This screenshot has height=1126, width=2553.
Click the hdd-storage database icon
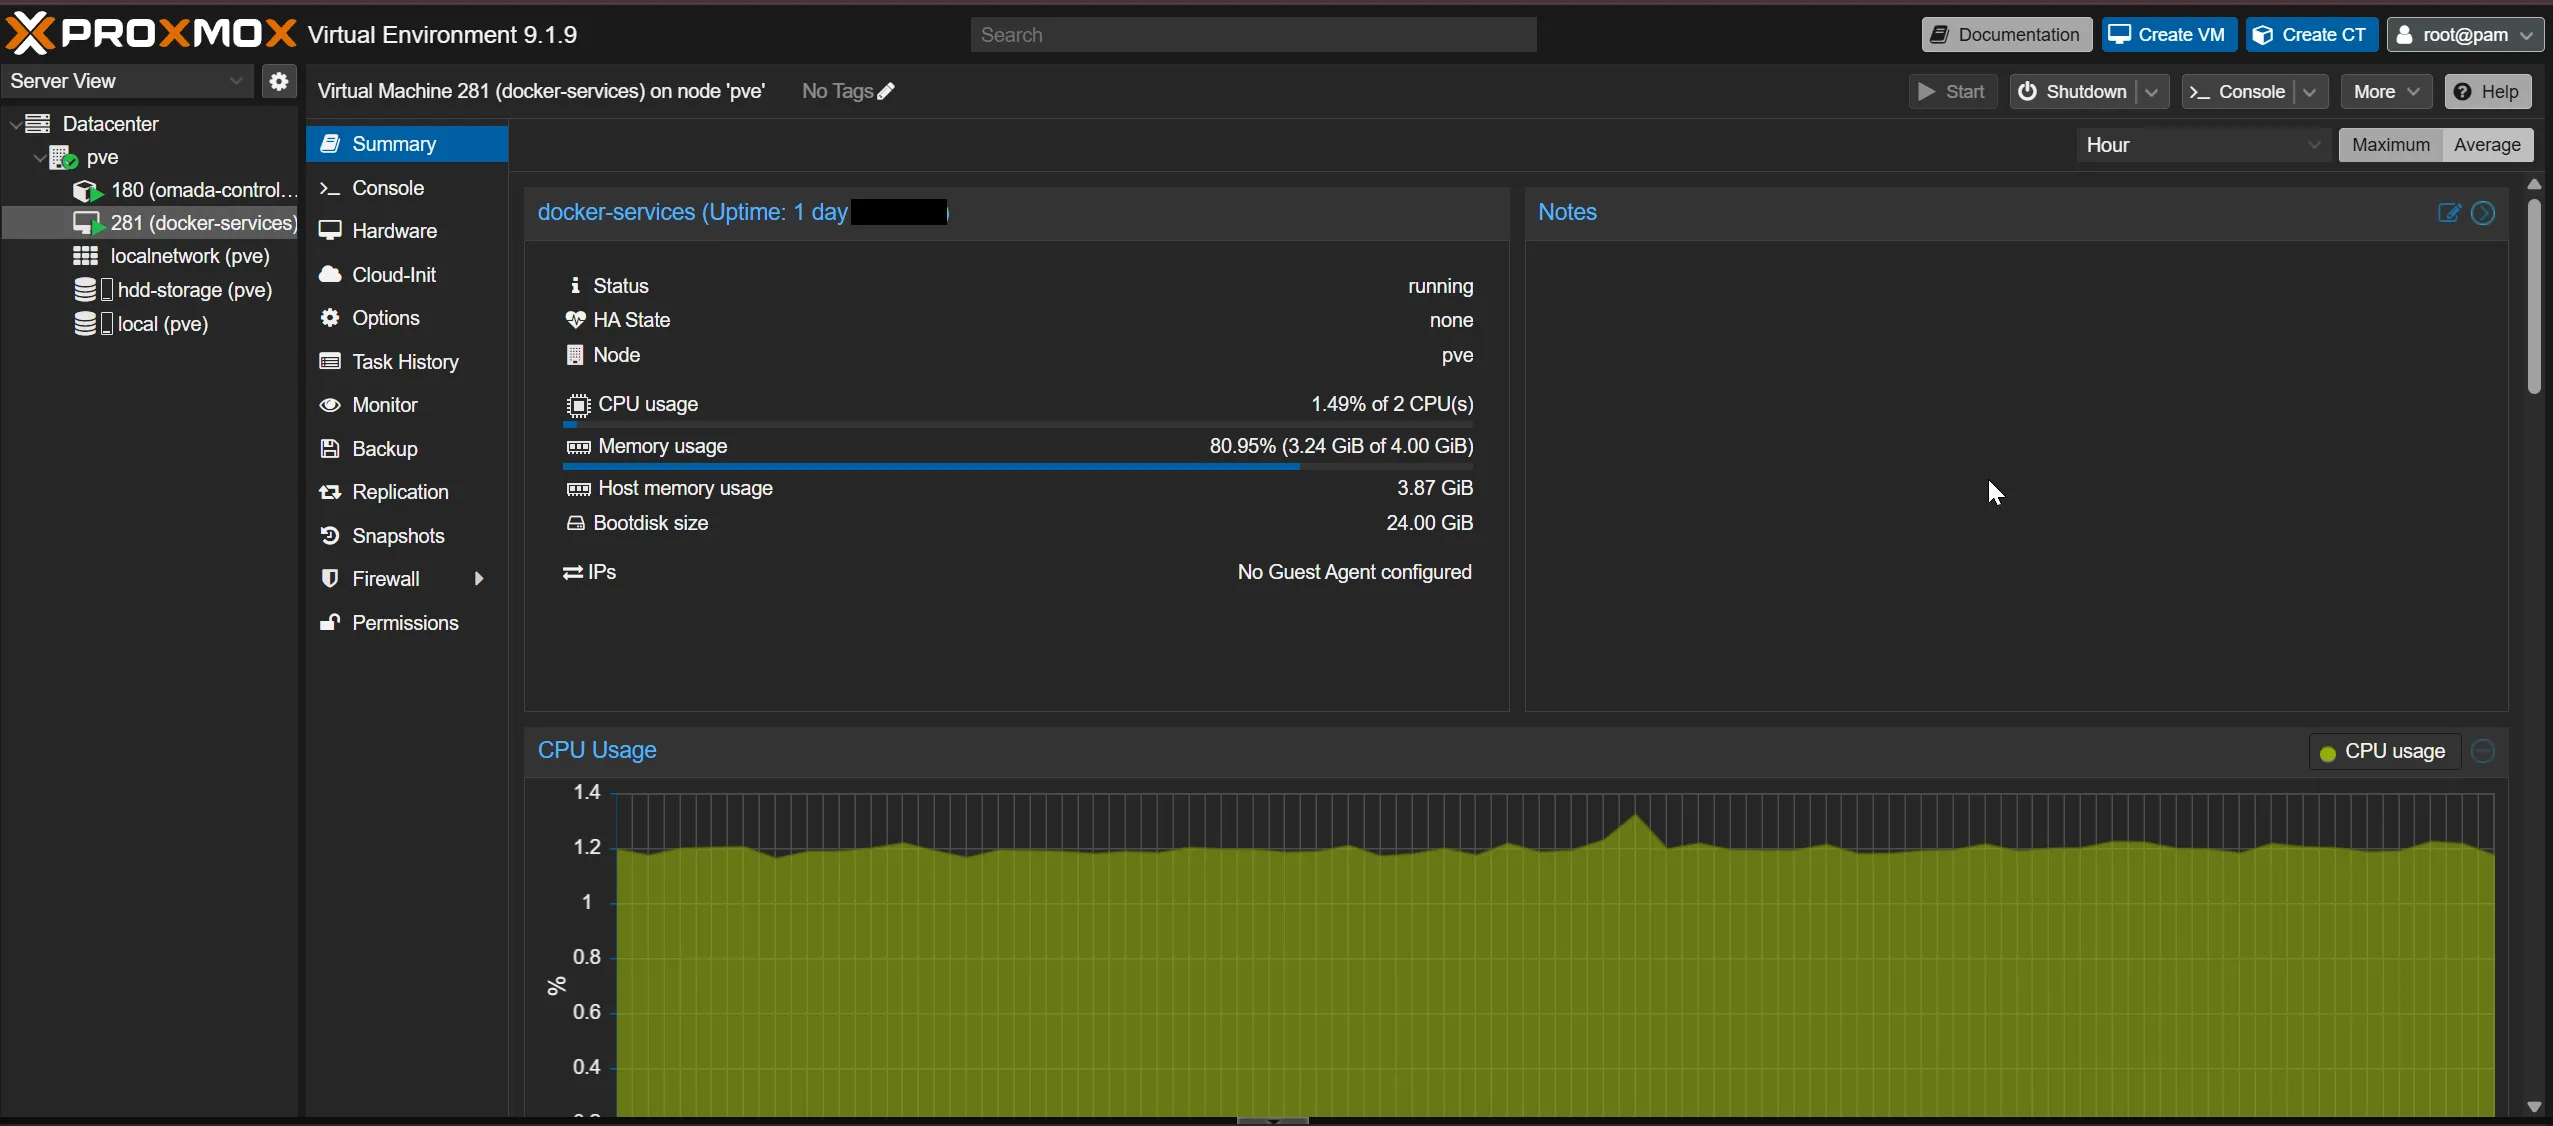click(86, 290)
